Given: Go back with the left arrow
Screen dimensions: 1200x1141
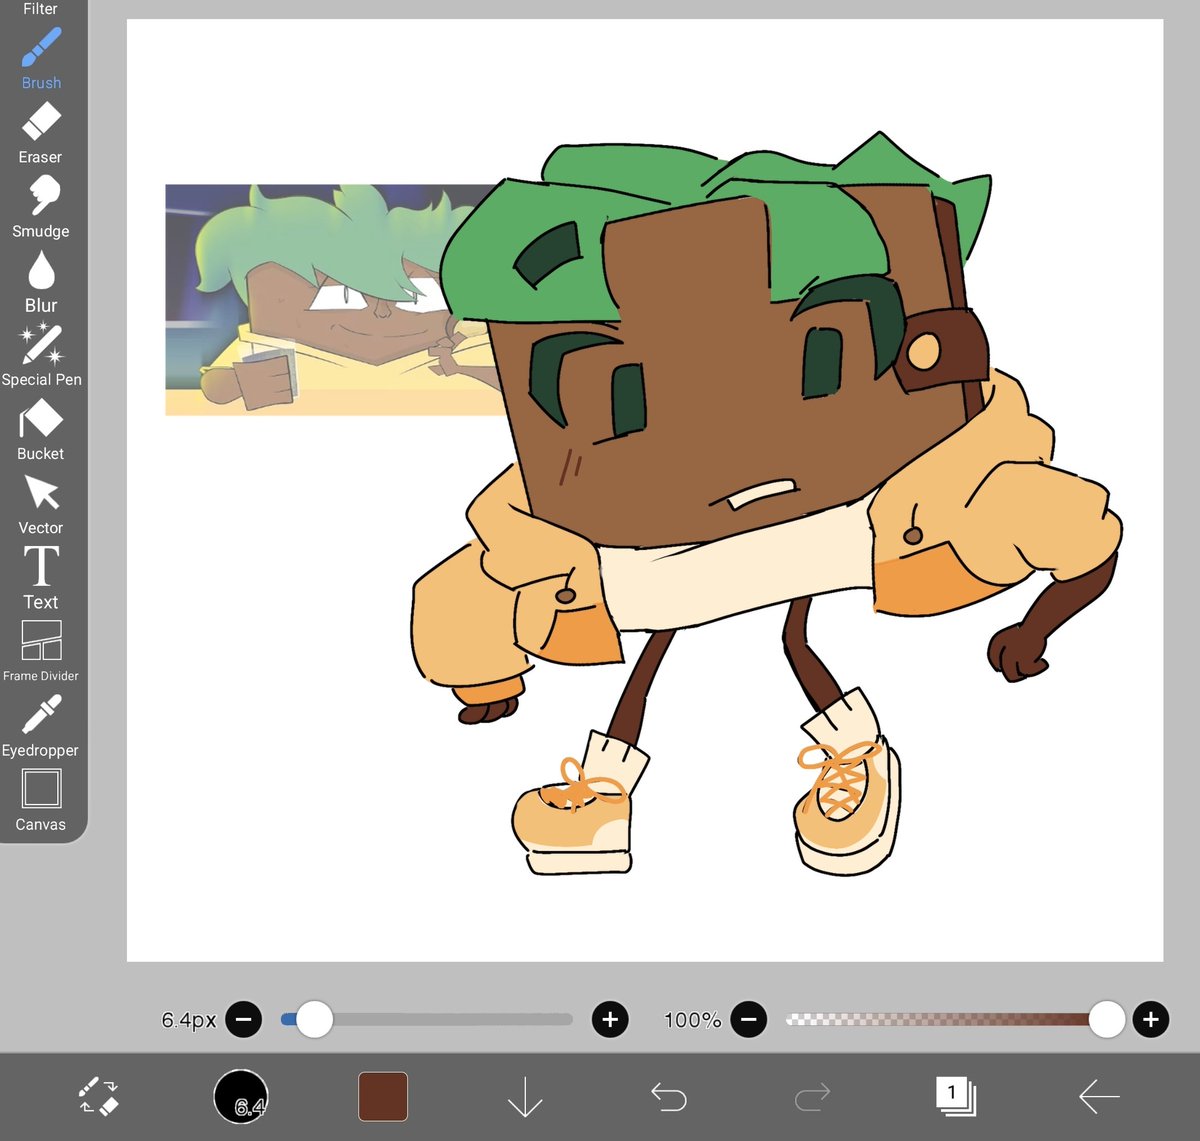Looking at the screenshot, I should click(1099, 1097).
